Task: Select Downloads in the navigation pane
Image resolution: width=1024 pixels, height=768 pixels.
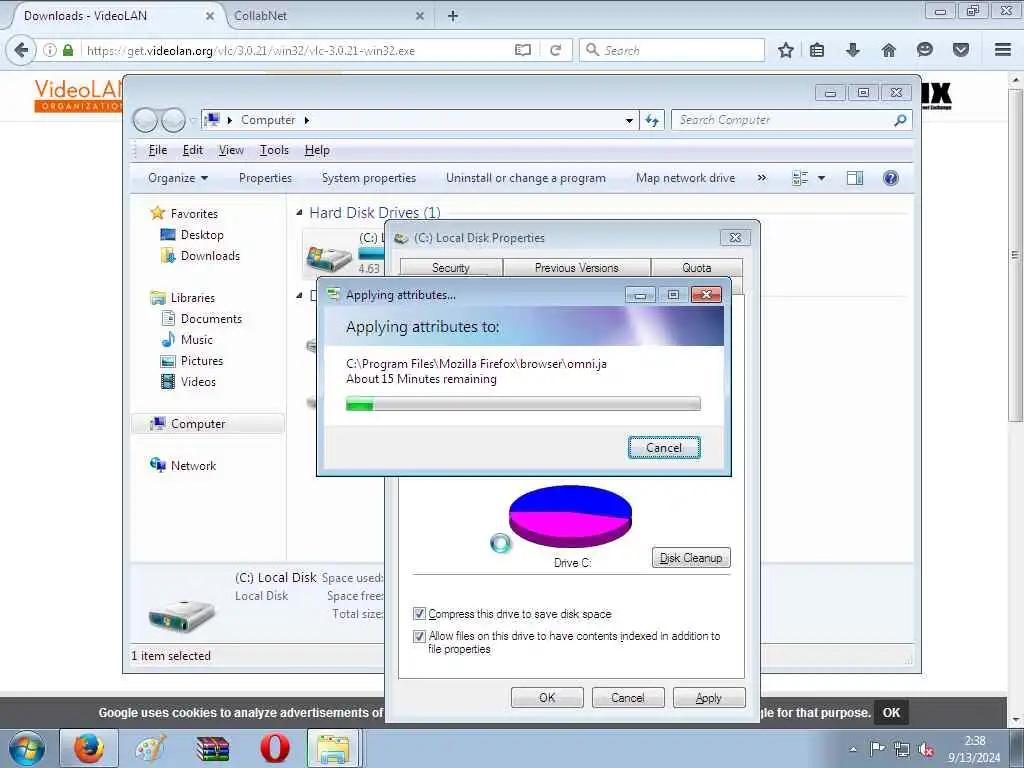Action: click(210, 256)
